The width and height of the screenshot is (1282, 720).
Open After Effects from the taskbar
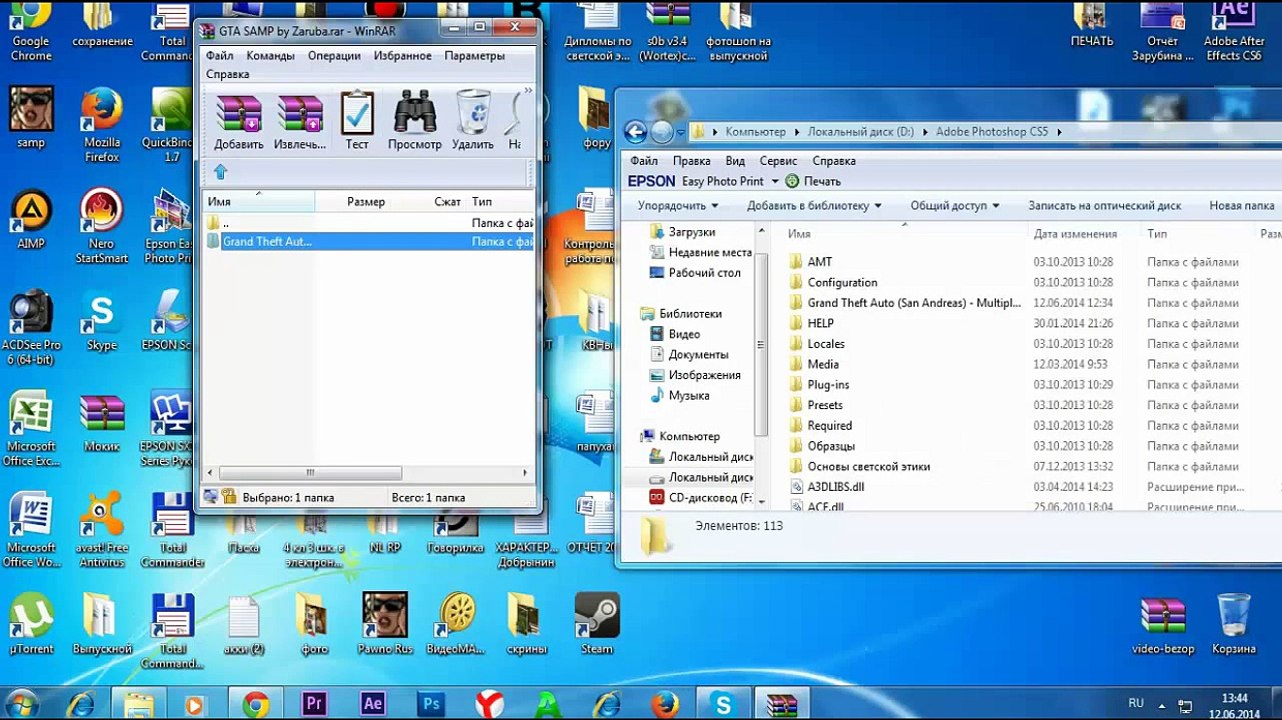[373, 704]
